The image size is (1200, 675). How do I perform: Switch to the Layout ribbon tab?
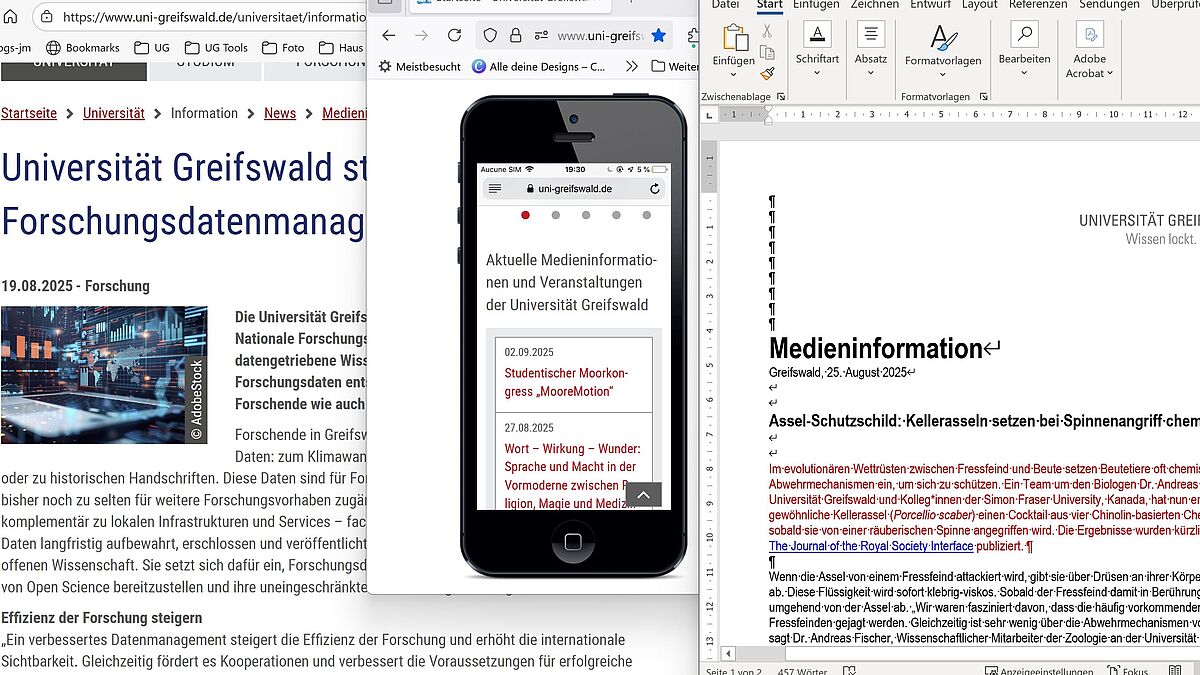(x=979, y=5)
